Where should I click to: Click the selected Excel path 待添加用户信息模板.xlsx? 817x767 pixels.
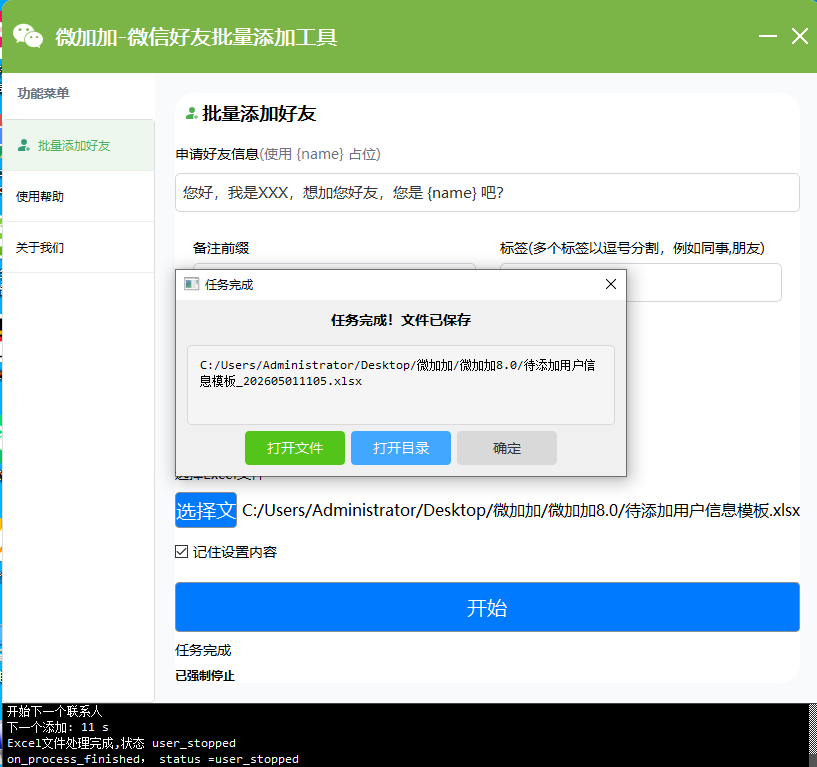[x=521, y=510]
